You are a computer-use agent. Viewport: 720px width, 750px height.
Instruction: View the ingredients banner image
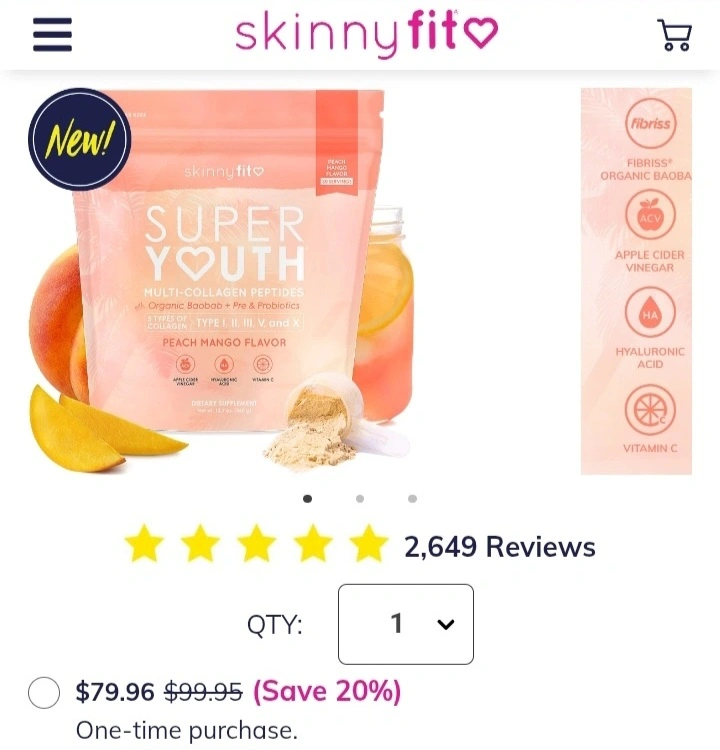coord(636,281)
